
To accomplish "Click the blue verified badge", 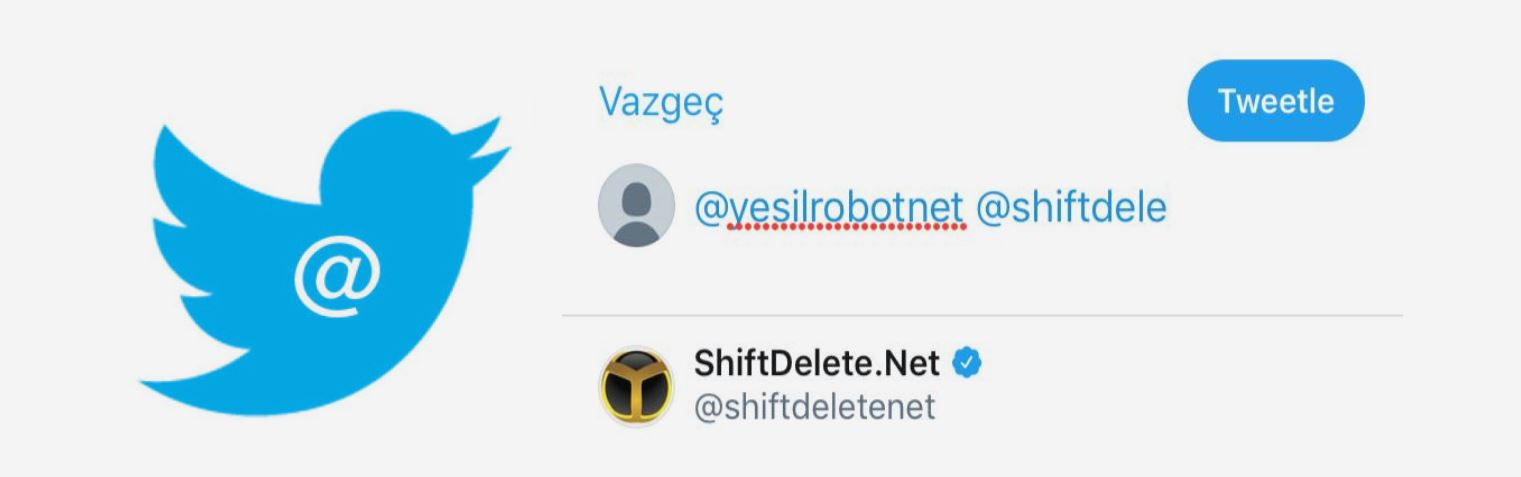I will [x=966, y=363].
